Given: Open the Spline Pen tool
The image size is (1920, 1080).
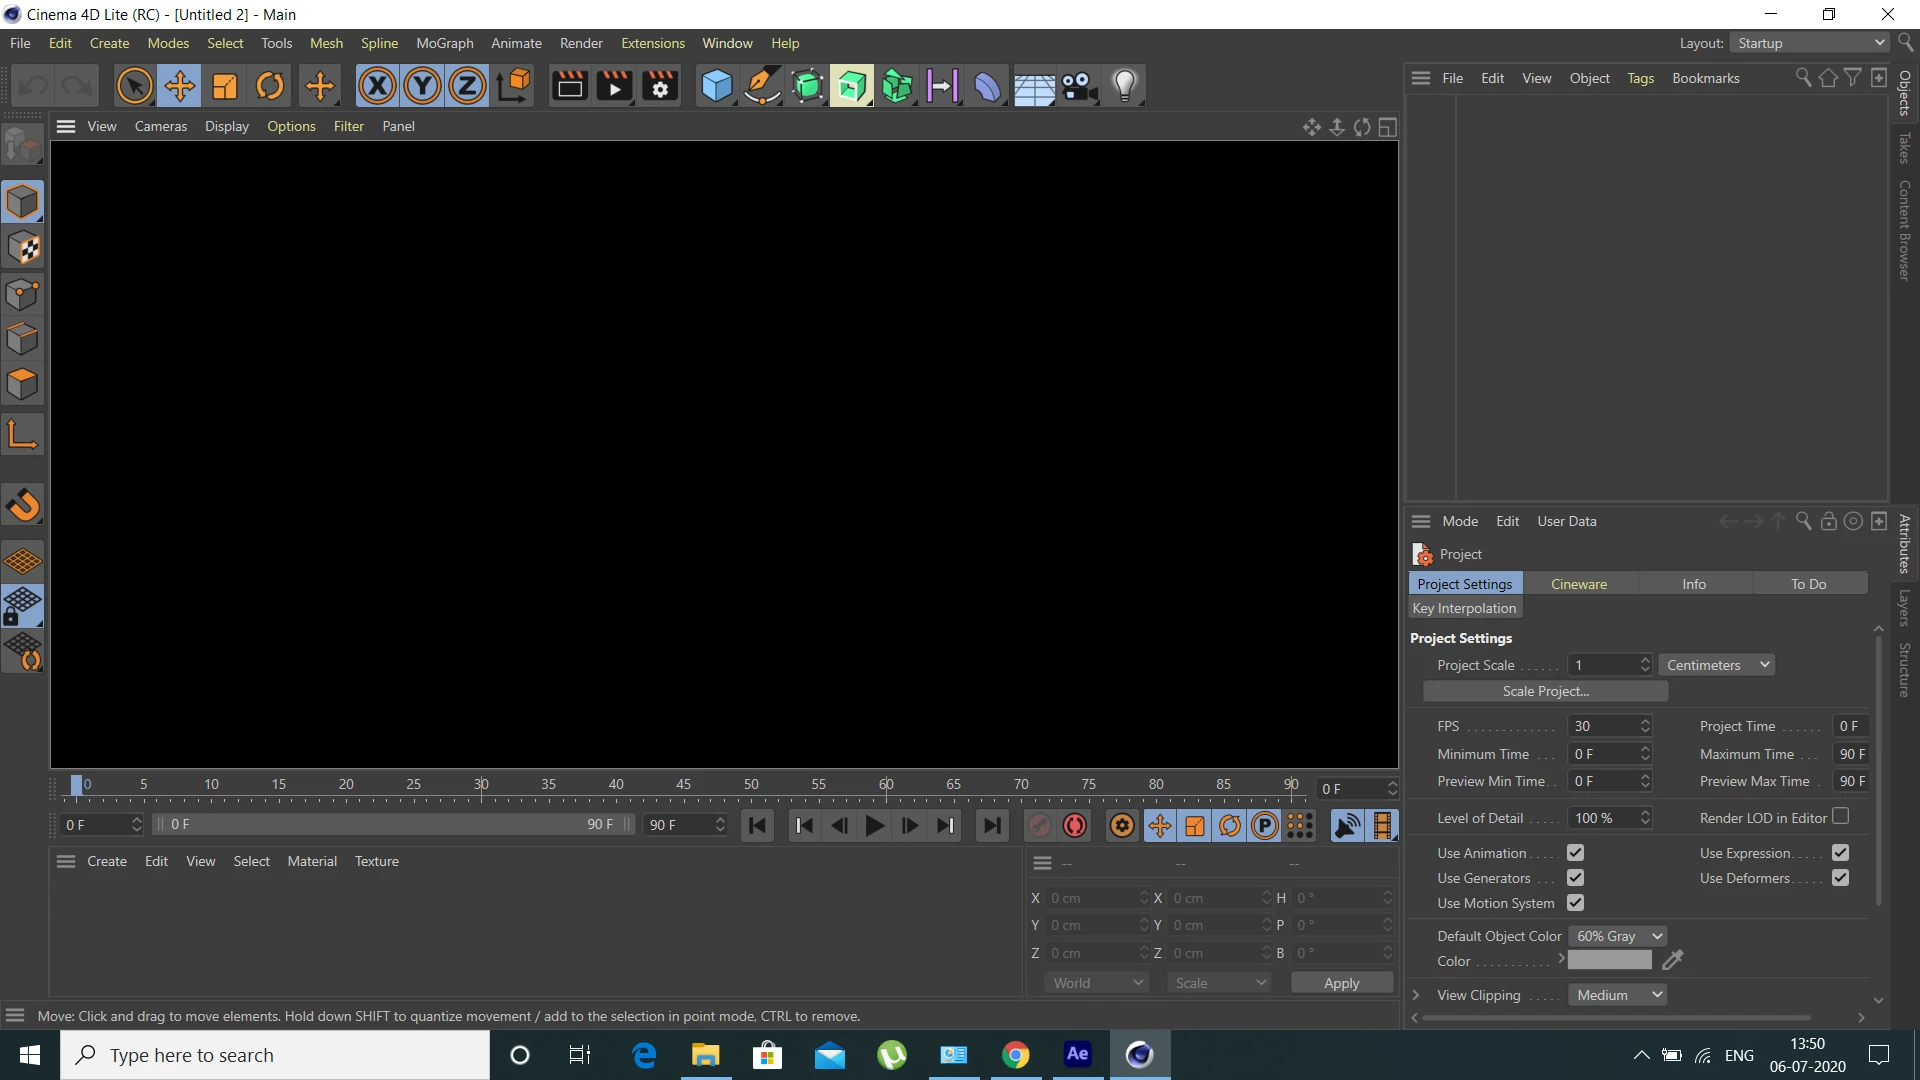Looking at the screenshot, I should [x=762, y=86].
